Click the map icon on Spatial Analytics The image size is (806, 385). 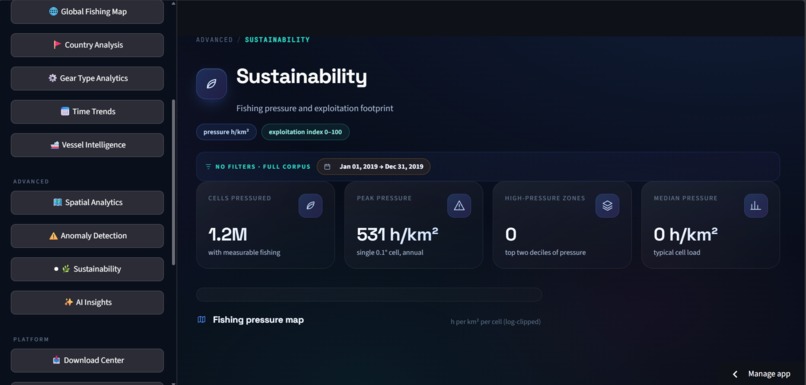click(58, 203)
